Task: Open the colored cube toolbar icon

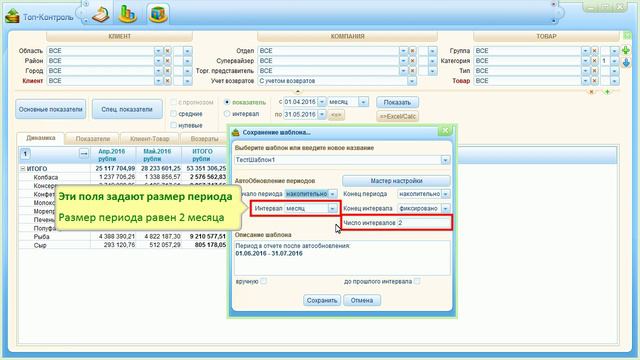Action: [158, 15]
